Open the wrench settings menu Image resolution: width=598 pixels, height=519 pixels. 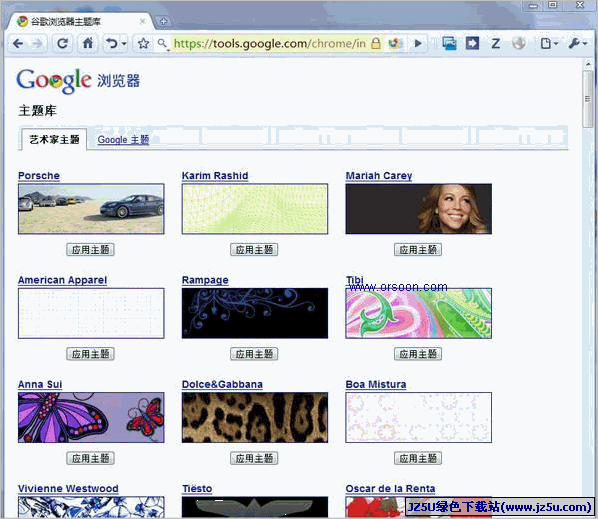tap(577, 43)
